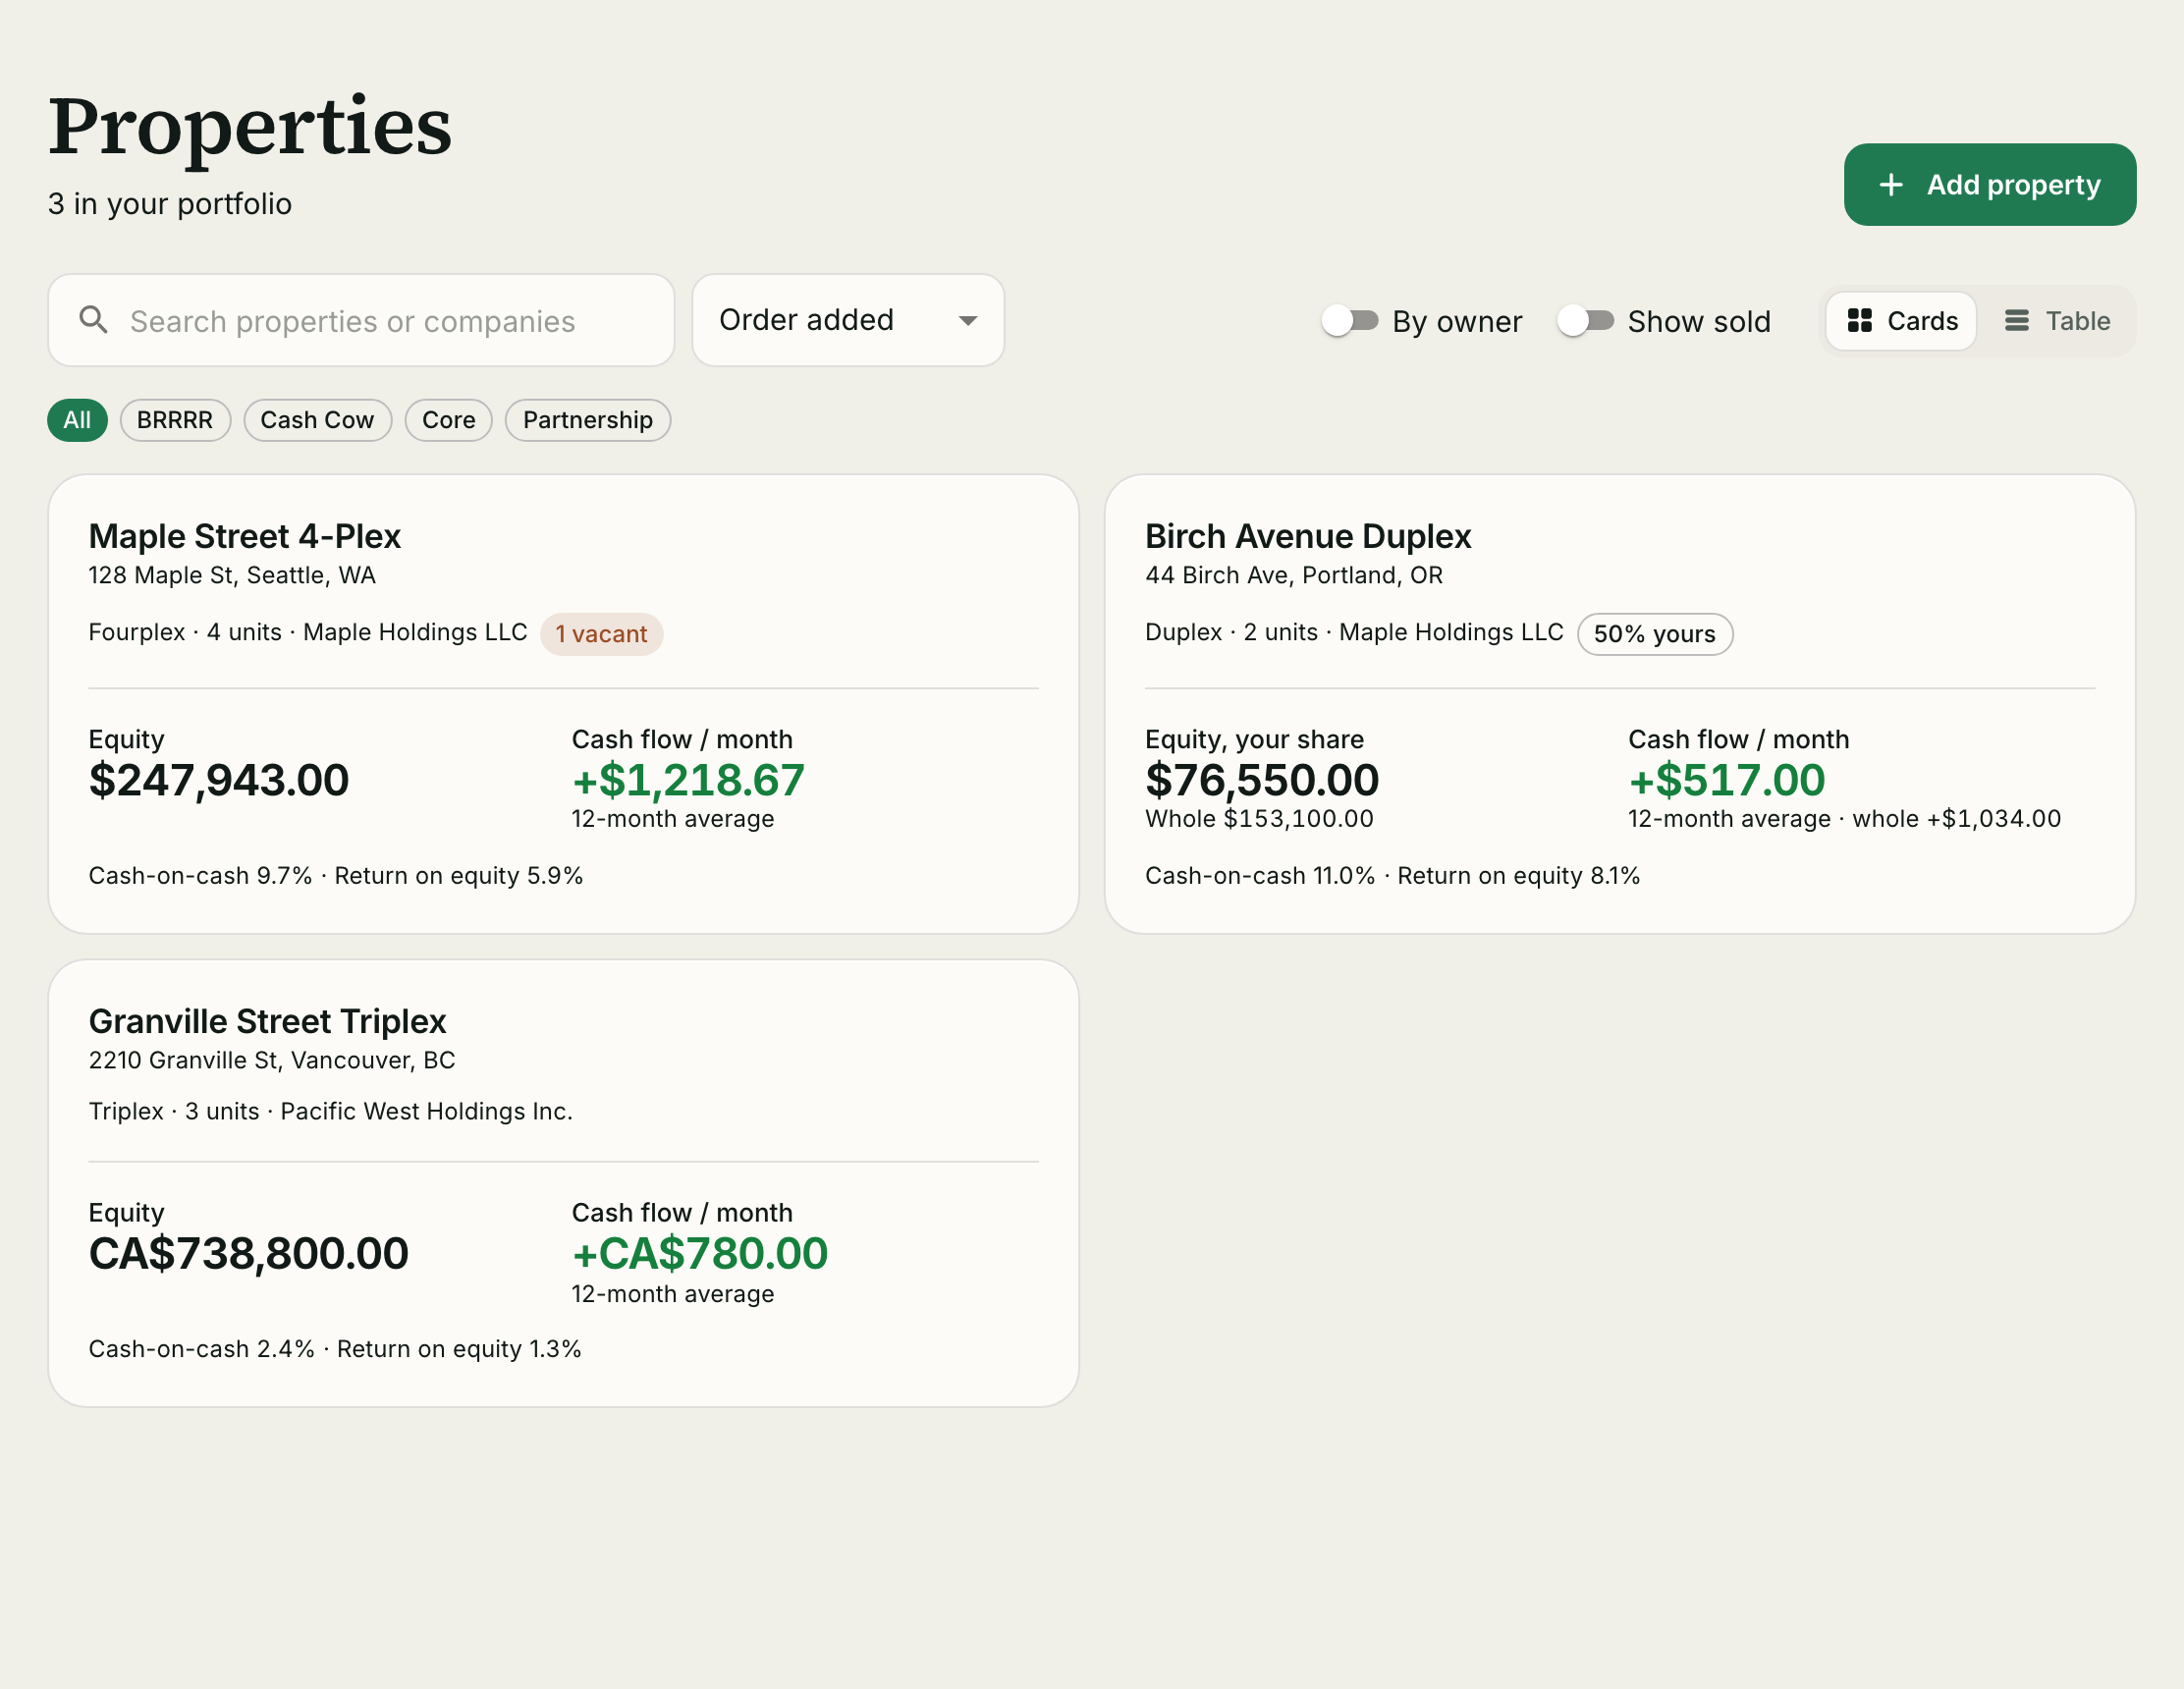Screen dimensions: 2184x1689
Task: Open the Granville Street Triplex card title
Action: coord(267,1021)
